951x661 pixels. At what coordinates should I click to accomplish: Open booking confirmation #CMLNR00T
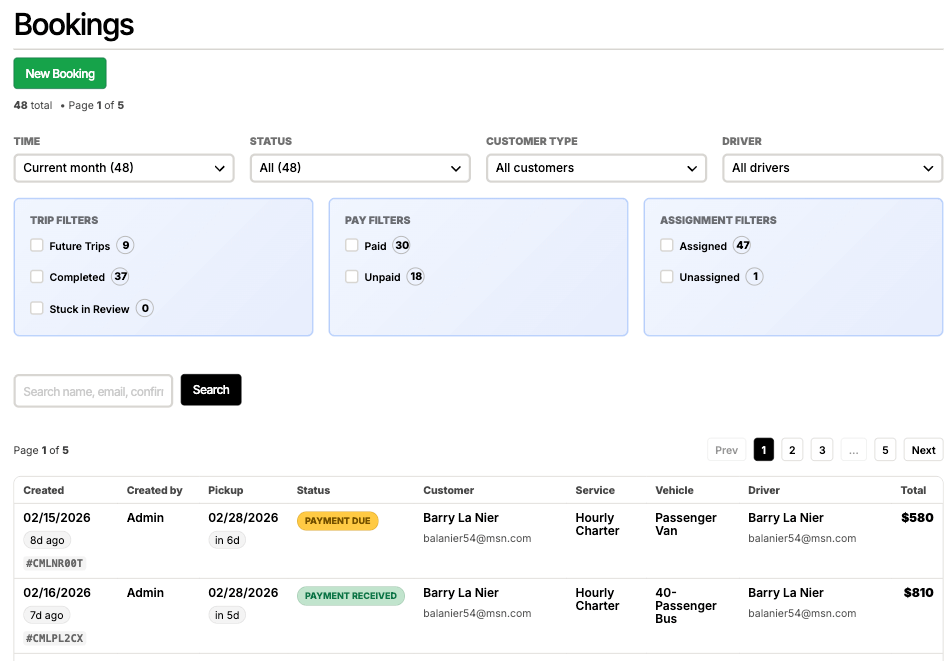[54, 563]
